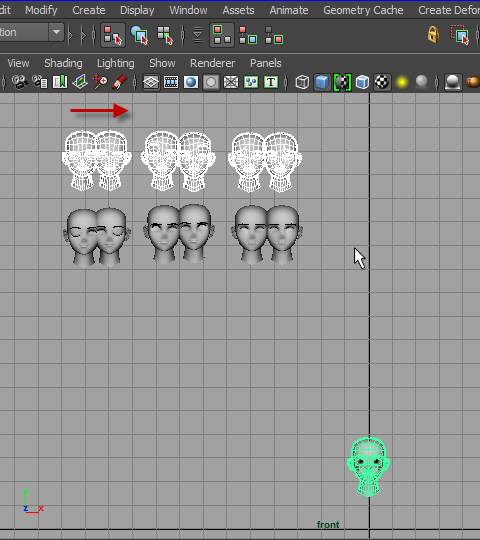The image size is (480, 540).
Task: Open the Geometry Cache menu
Action: tap(363, 10)
